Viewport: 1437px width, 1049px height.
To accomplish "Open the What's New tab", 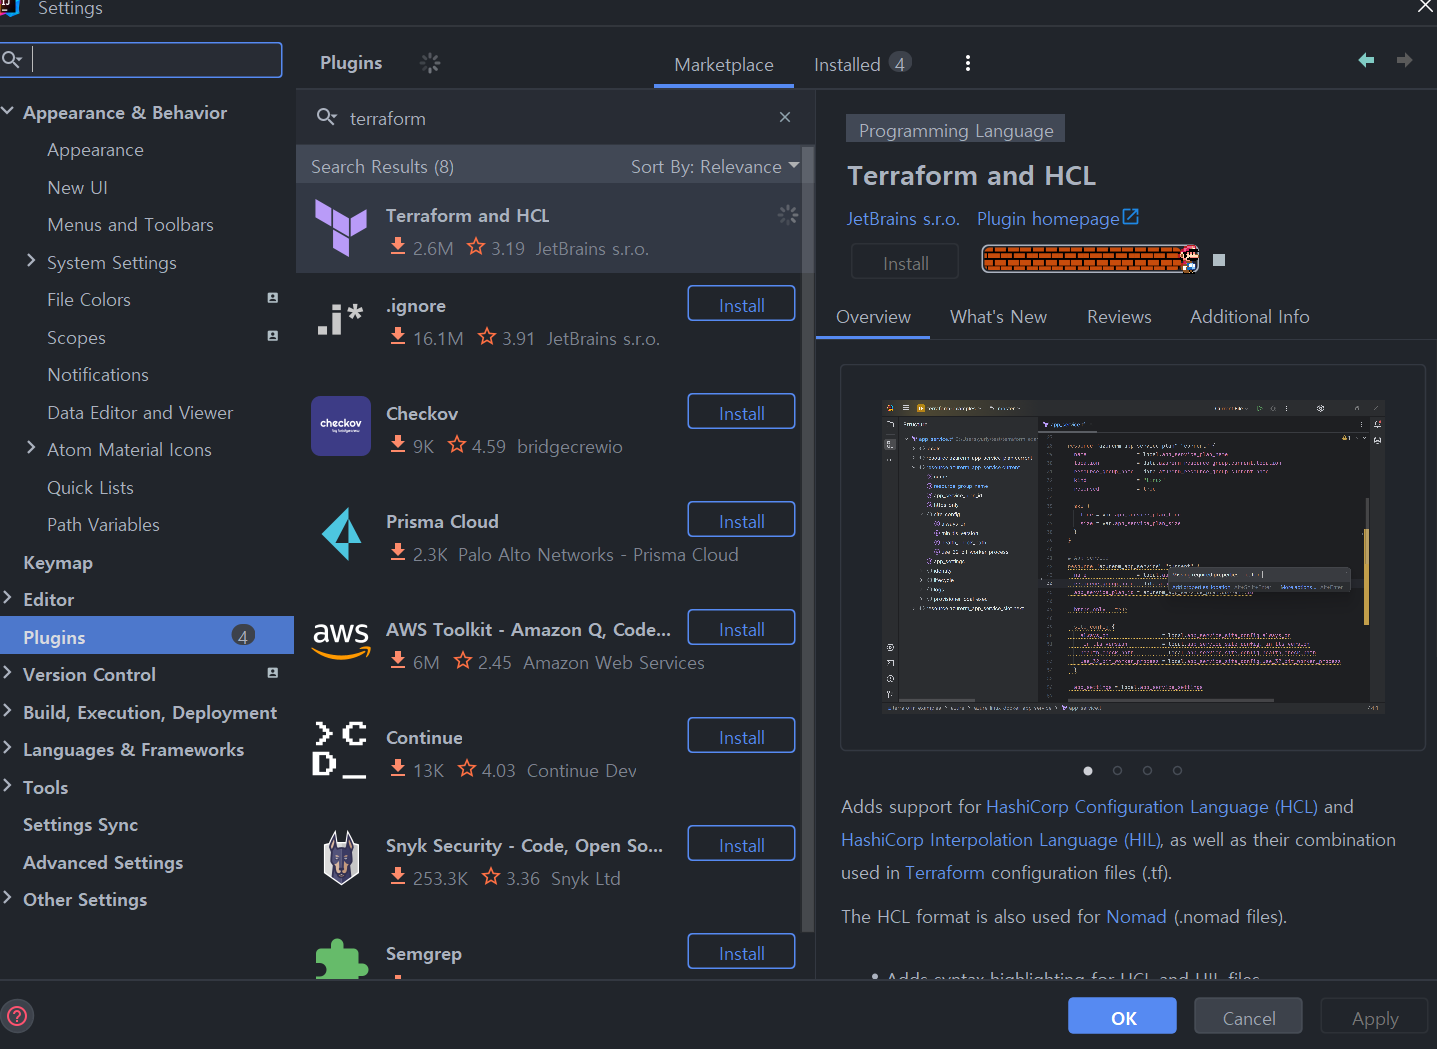I will tap(998, 317).
